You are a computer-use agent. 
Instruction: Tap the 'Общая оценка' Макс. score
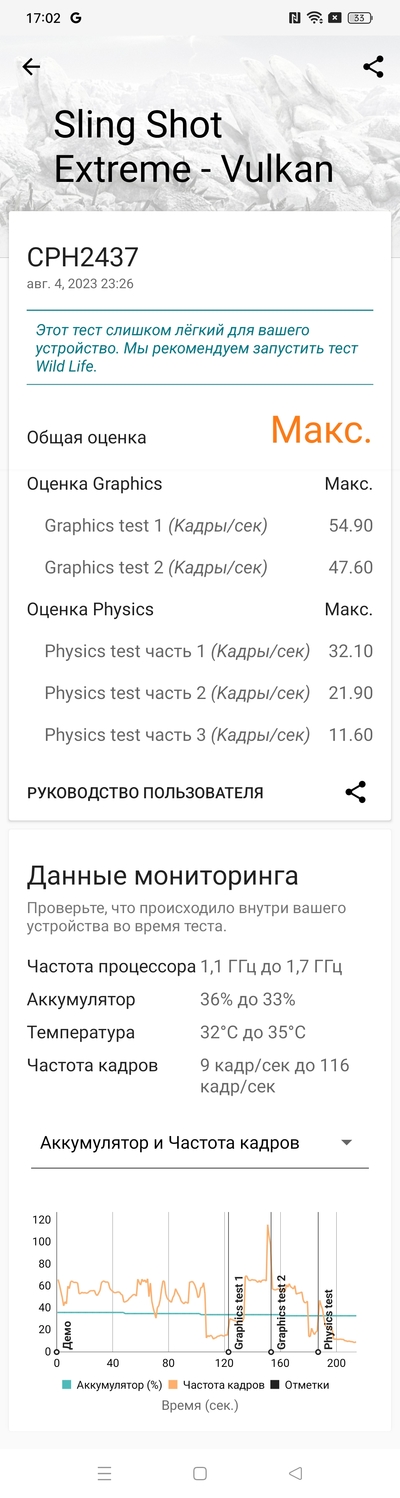tap(321, 431)
